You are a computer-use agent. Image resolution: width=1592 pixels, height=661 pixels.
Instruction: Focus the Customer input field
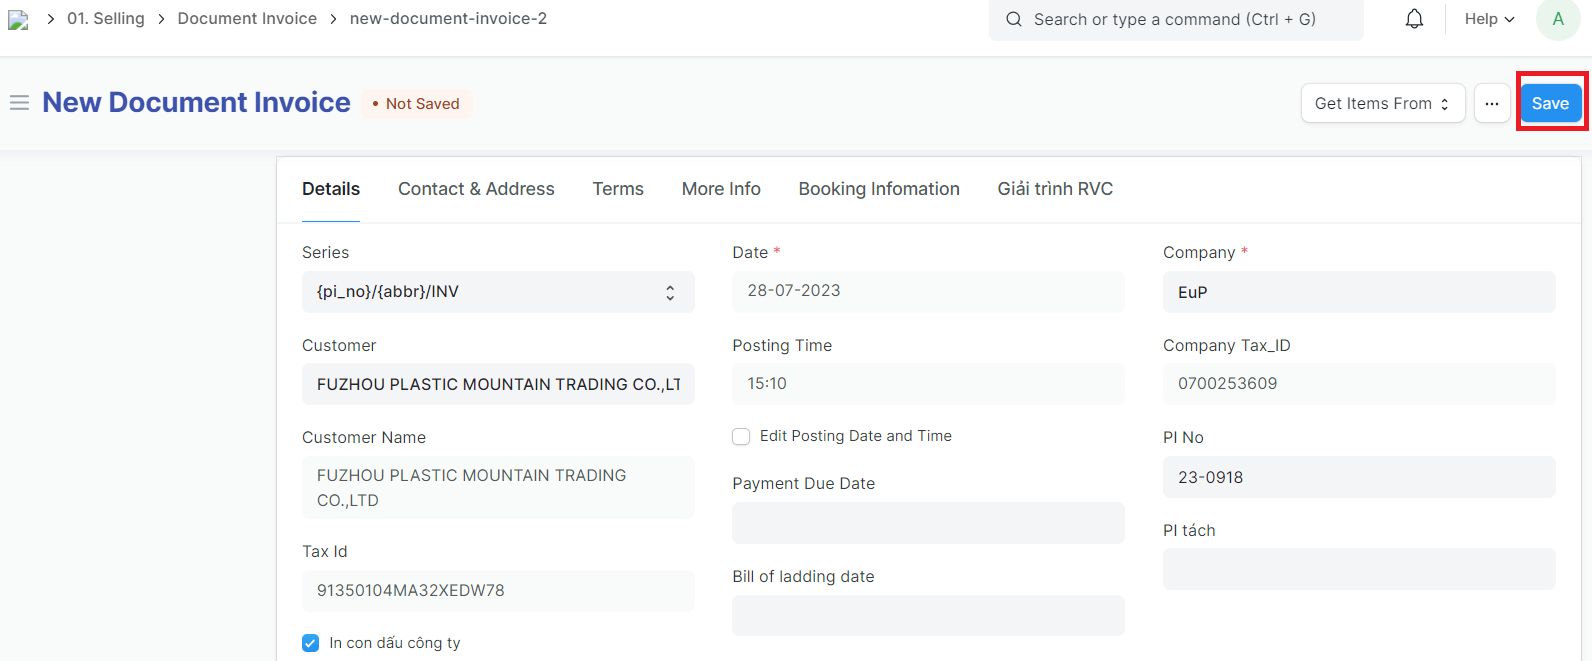coord(497,384)
